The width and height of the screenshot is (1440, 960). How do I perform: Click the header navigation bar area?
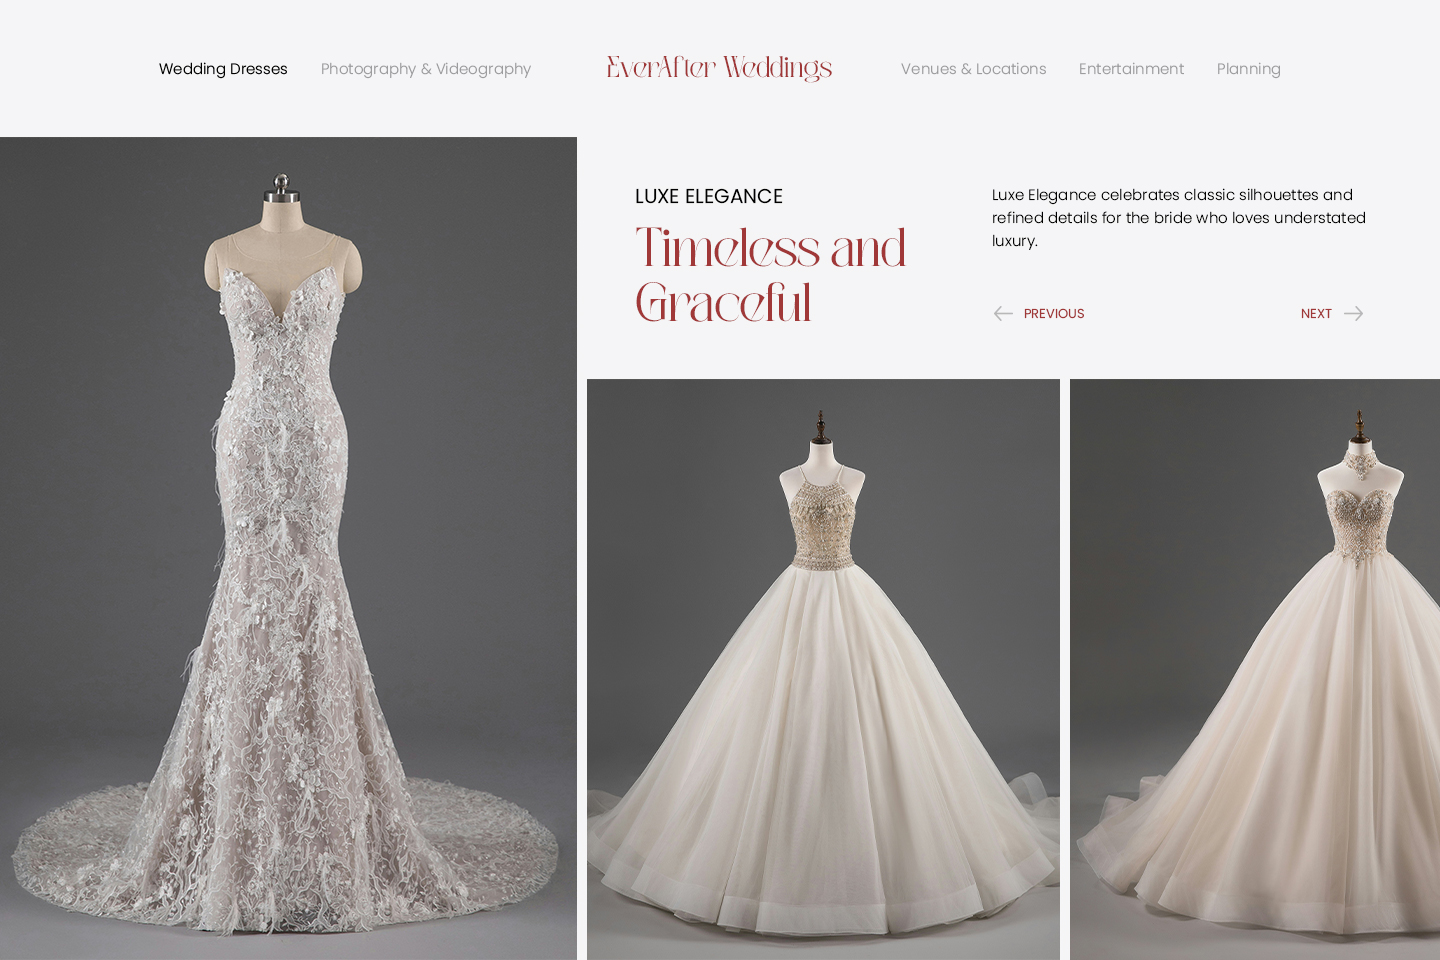pos(720,68)
